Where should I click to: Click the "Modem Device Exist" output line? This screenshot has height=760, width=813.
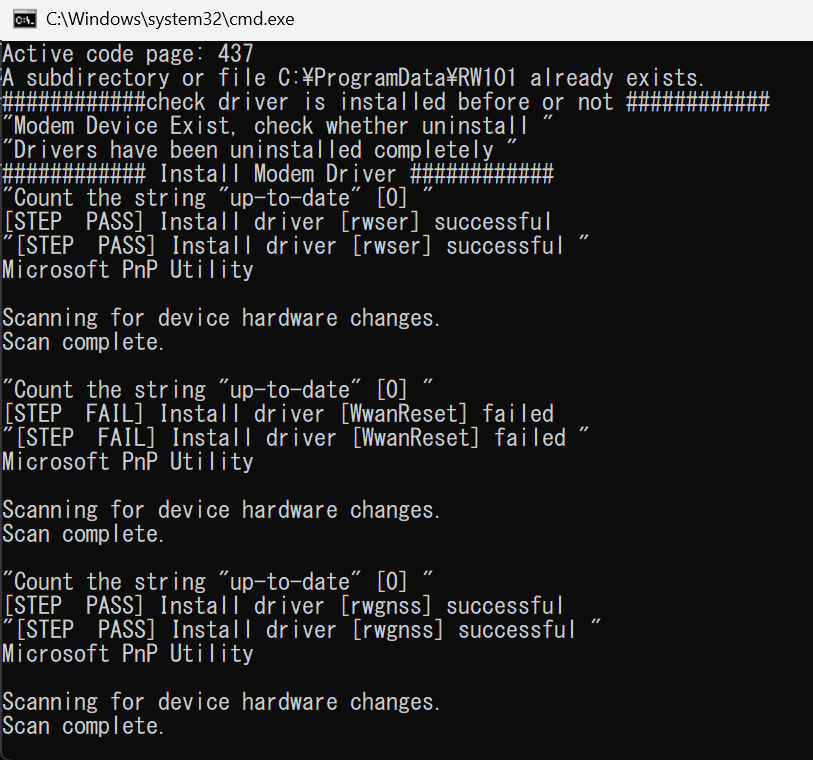[x=277, y=125]
